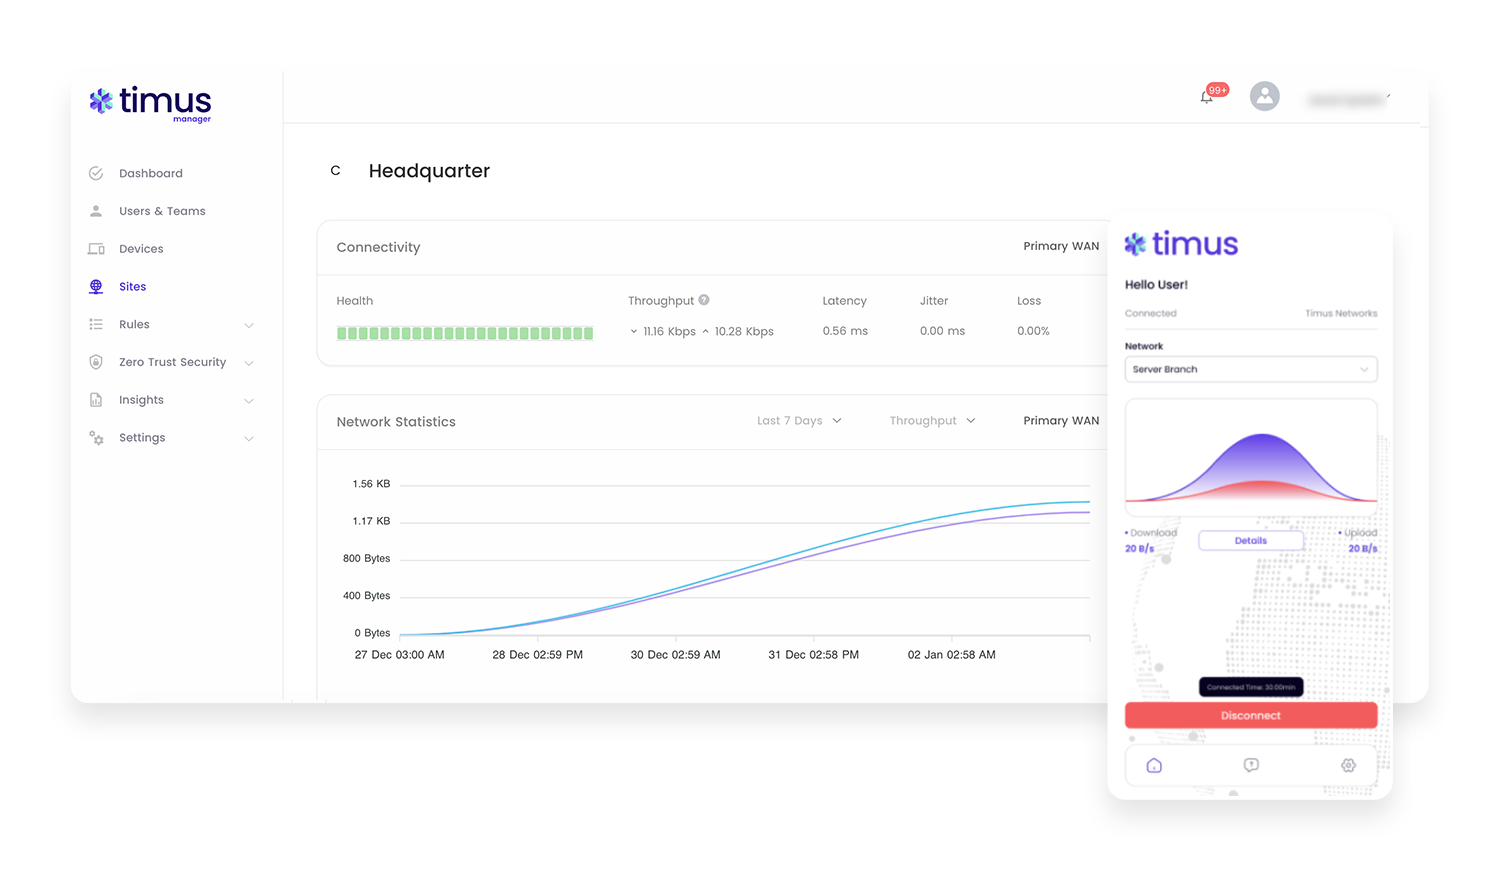The image size is (1500, 879).
Task: Open the Throughput metric dropdown
Action: click(x=931, y=420)
